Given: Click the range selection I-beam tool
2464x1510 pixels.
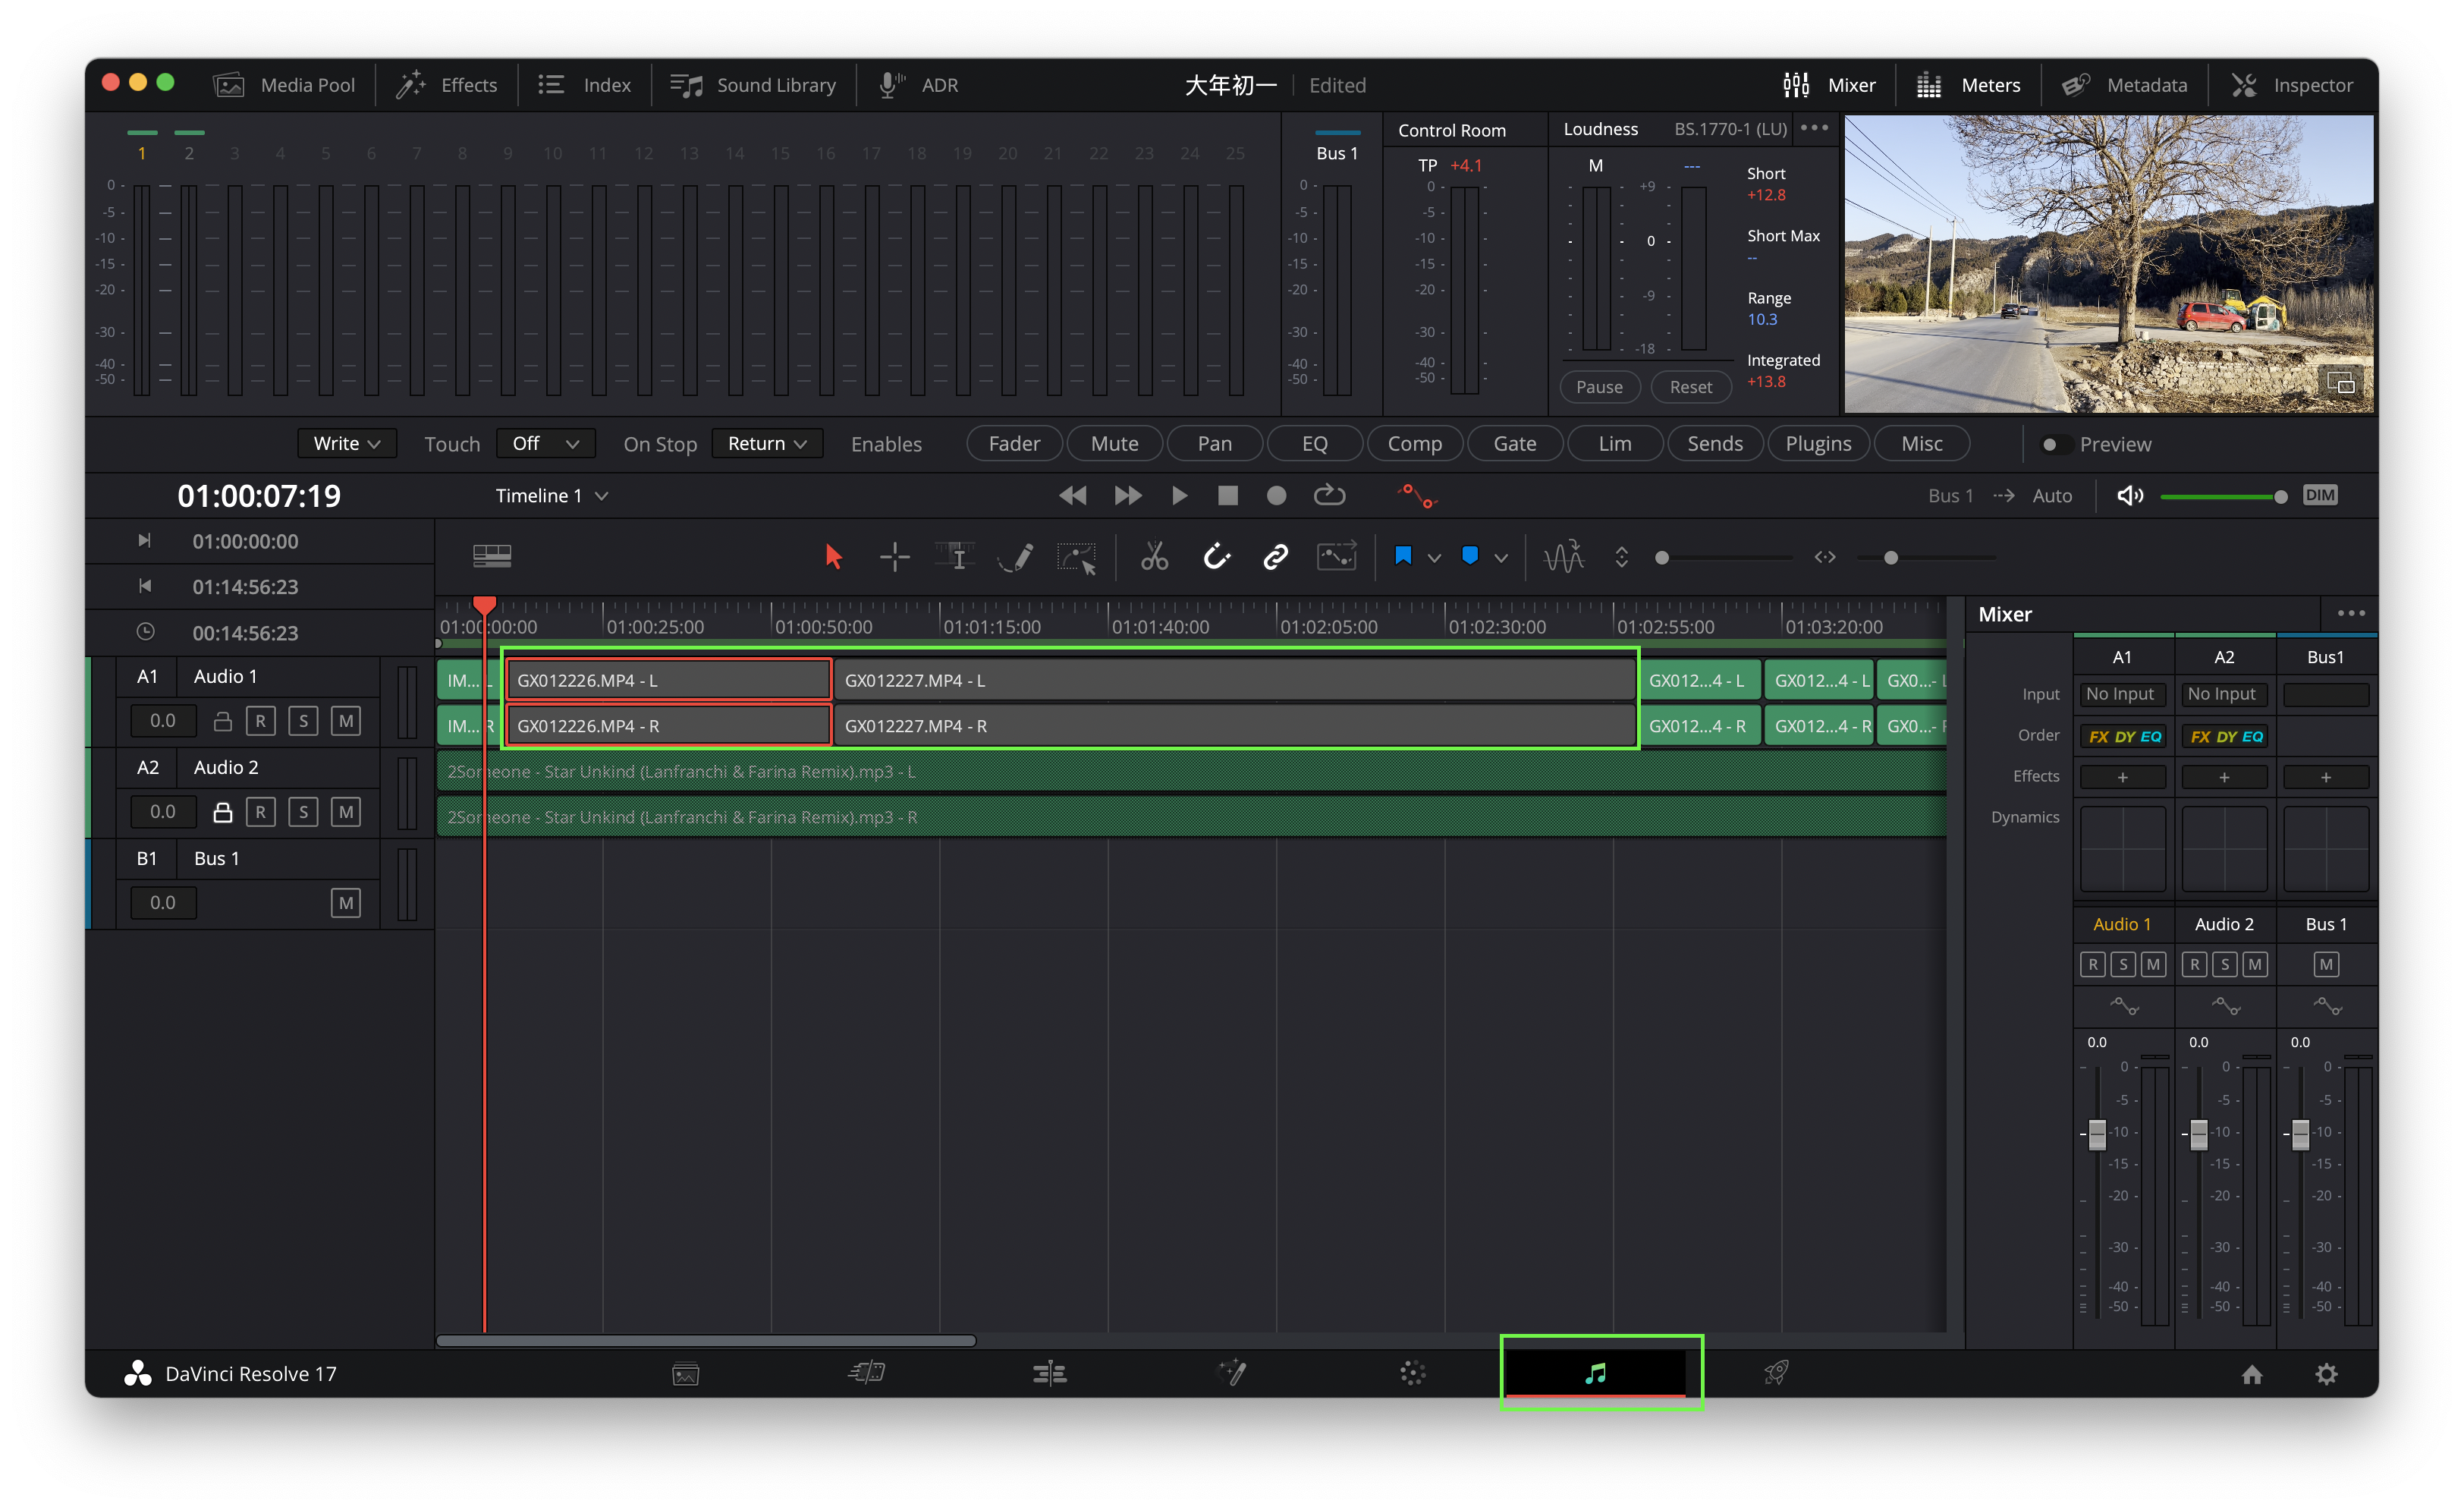Looking at the screenshot, I should (955, 557).
